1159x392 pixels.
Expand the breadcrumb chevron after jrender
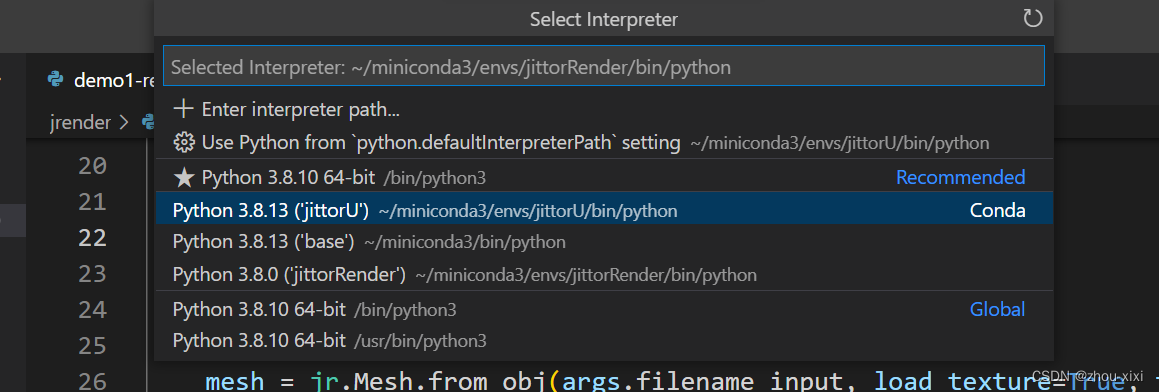(x=123, y=123)
